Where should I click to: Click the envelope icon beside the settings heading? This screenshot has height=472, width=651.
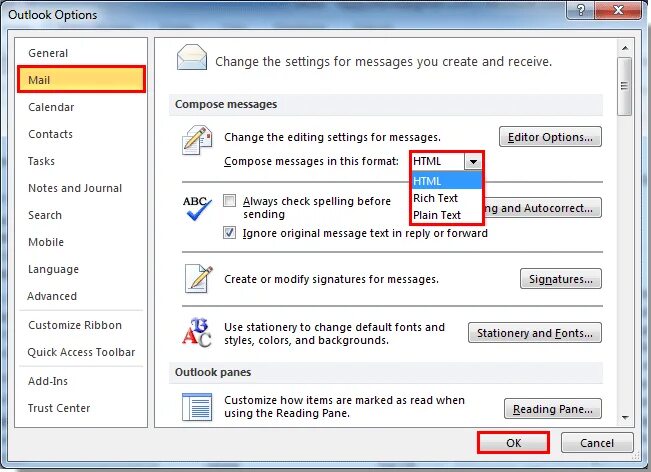coord(191,58)
